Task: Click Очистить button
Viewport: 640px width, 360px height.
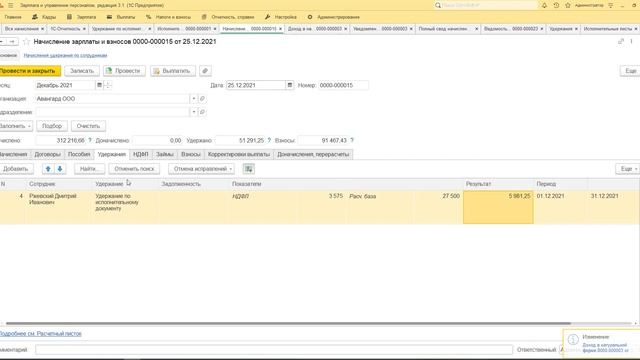Action: [x=88, y=126]
